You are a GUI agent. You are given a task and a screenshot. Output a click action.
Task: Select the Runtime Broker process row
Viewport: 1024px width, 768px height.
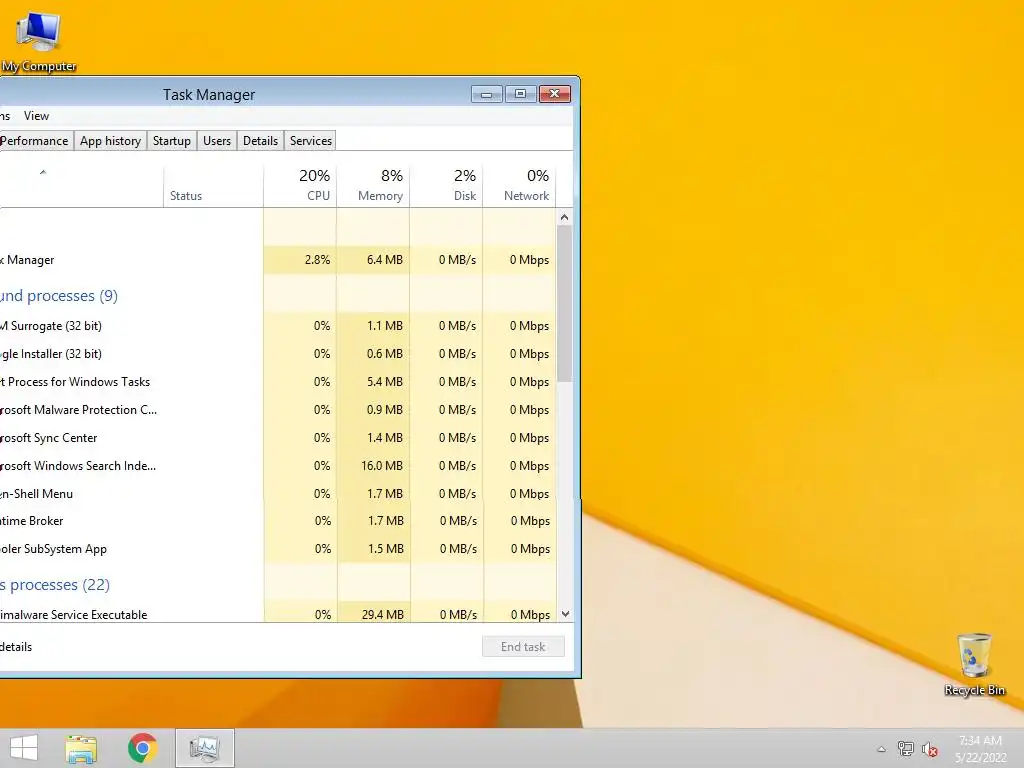click(278, 521)
